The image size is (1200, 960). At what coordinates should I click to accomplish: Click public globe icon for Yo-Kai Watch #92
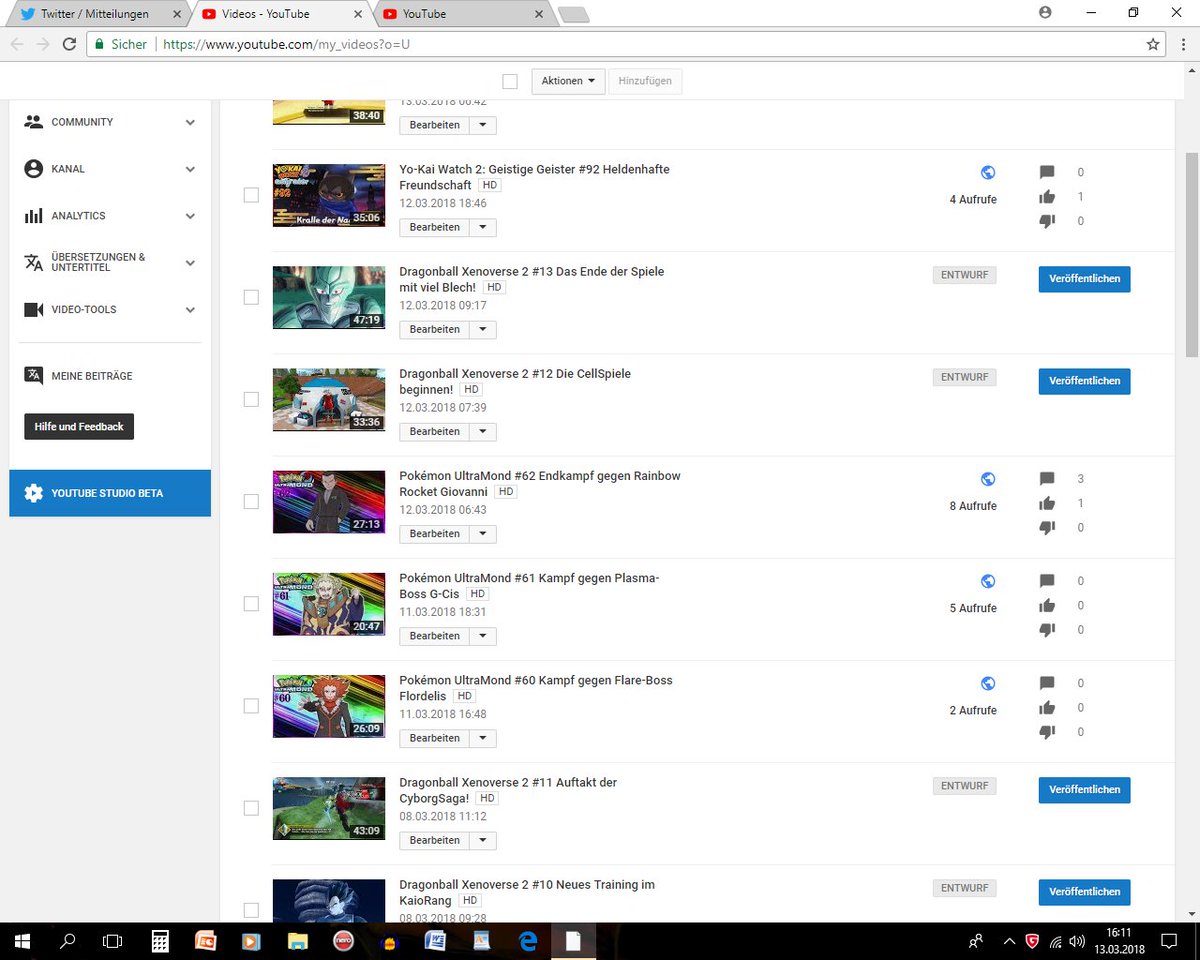988,172
